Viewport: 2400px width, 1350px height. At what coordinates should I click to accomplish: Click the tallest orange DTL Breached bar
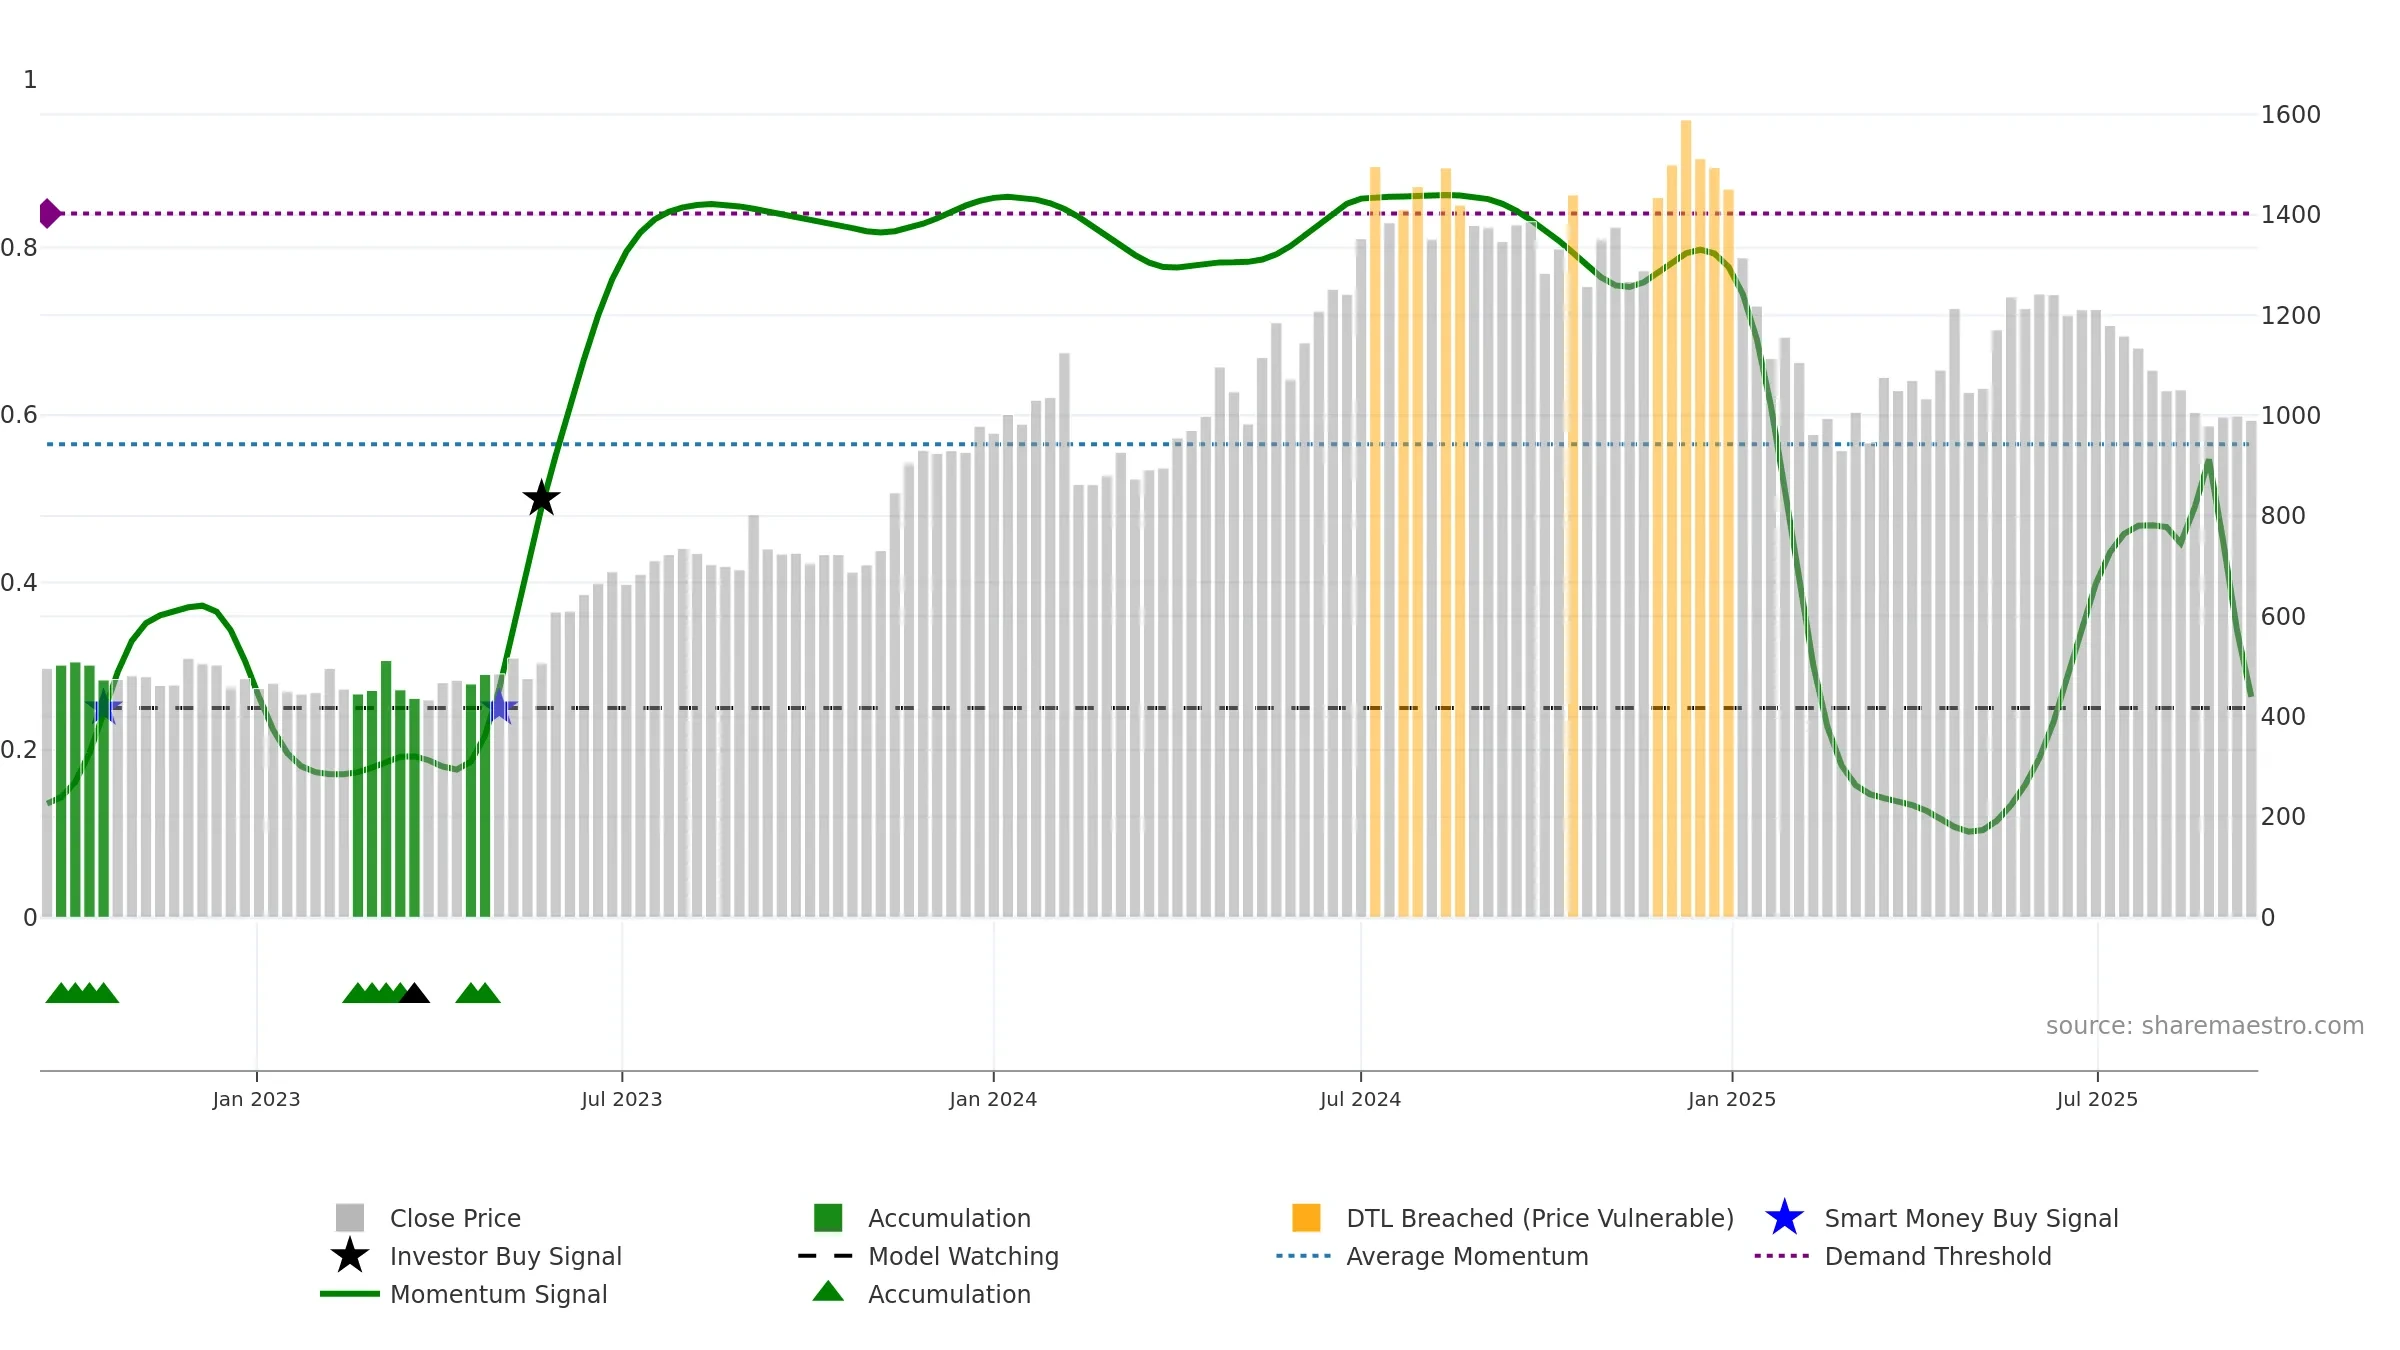coord(1686,518)
